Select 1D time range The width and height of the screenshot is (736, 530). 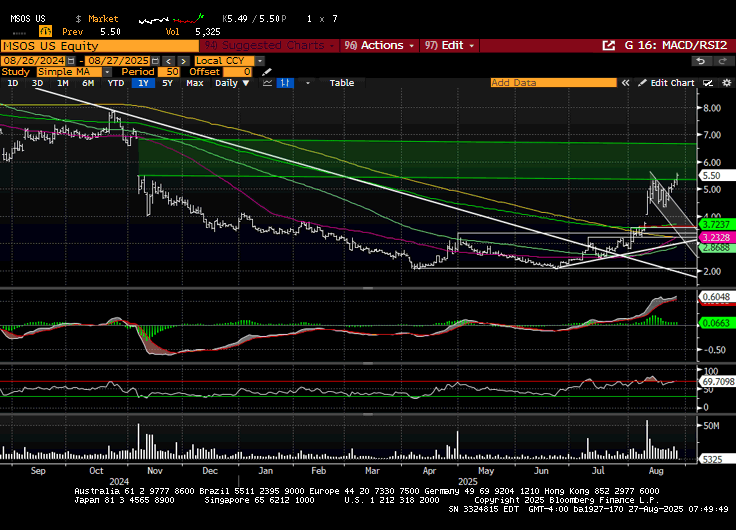[13, 83]
